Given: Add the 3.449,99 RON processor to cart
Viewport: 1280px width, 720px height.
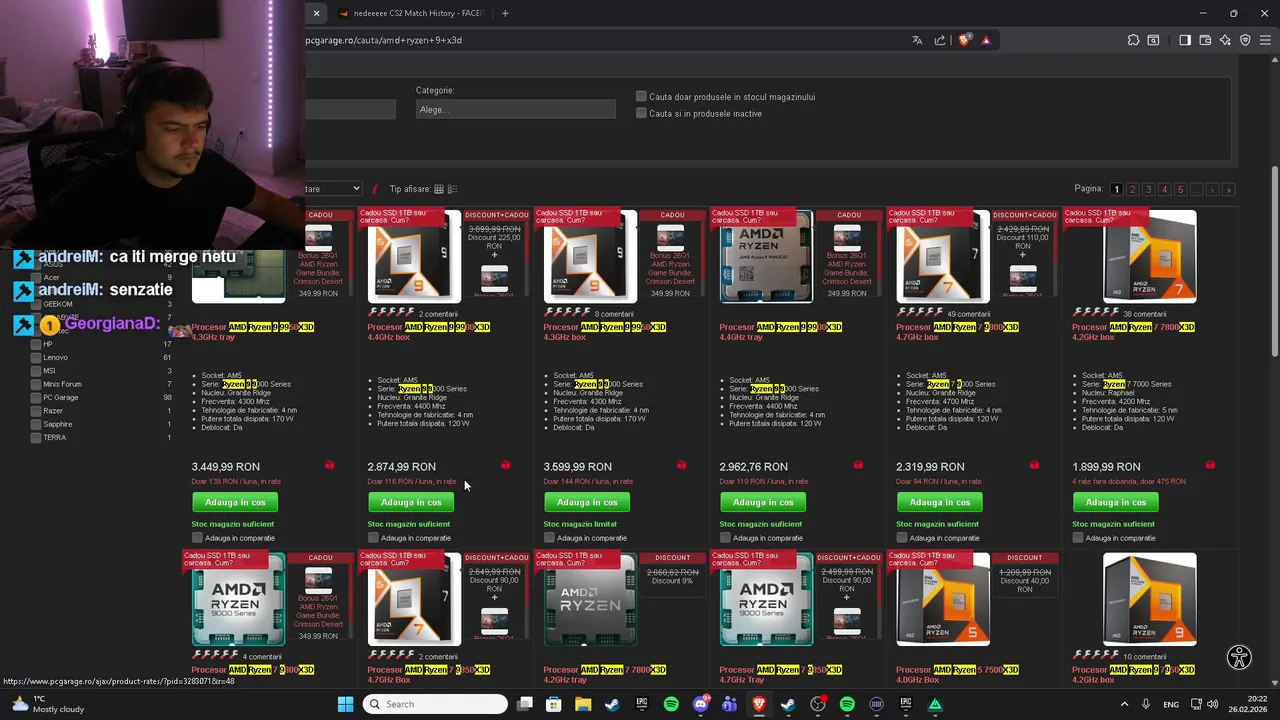Looking at the screenshot, I should click(235, 502).
